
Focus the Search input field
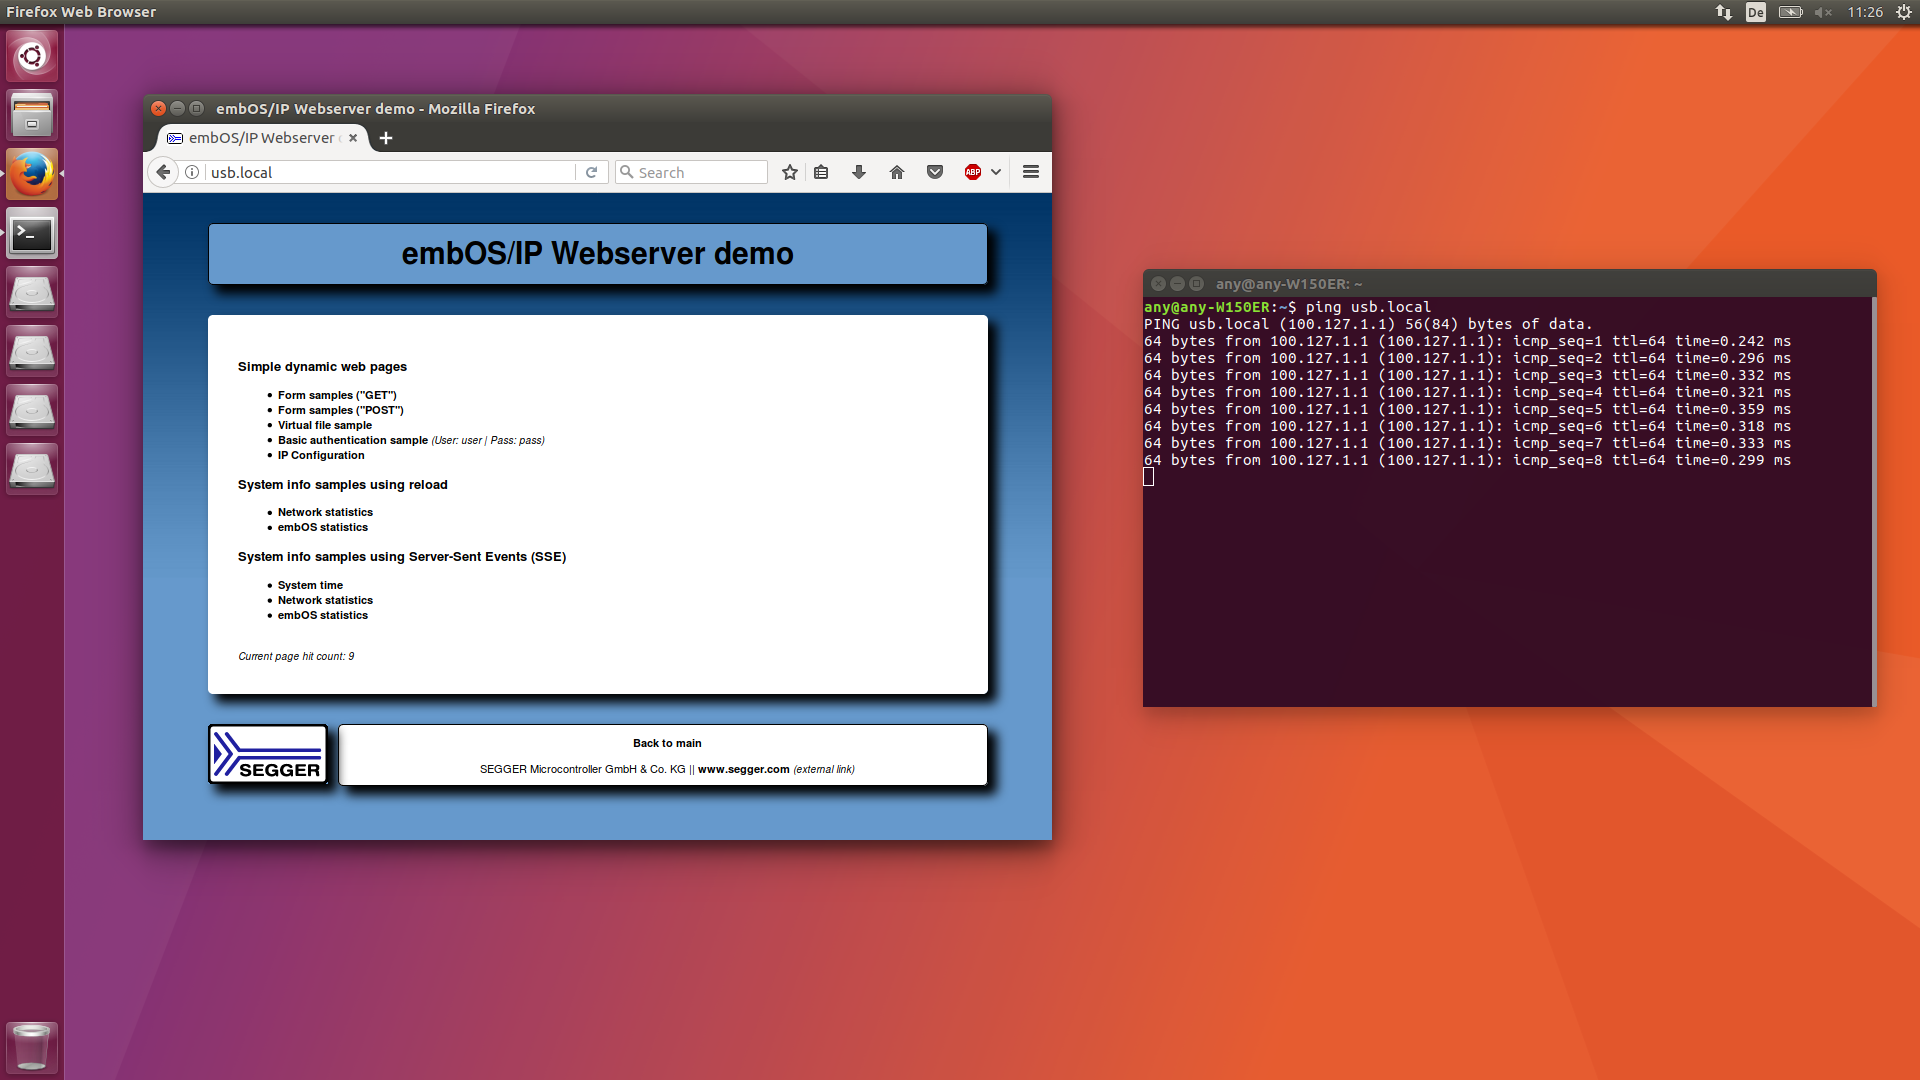[x=691, y=172]
